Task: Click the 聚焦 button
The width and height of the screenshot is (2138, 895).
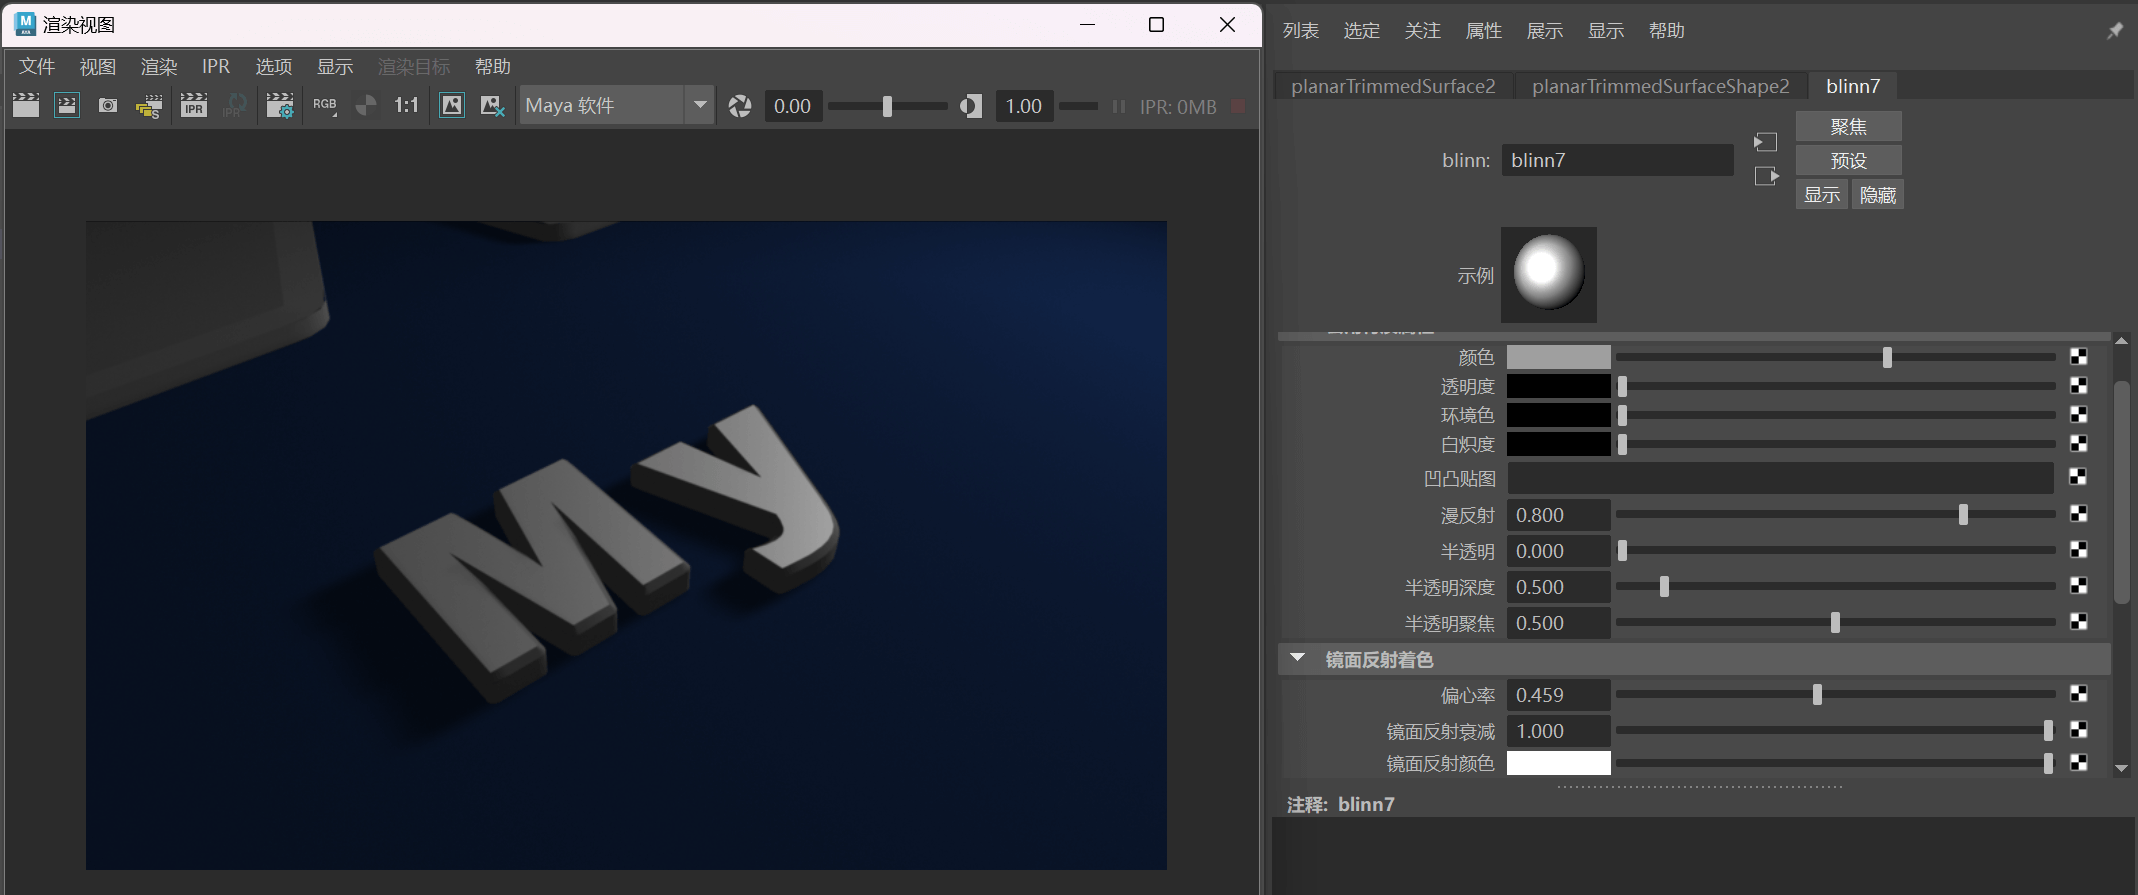Action: [x=1849, y=127]
